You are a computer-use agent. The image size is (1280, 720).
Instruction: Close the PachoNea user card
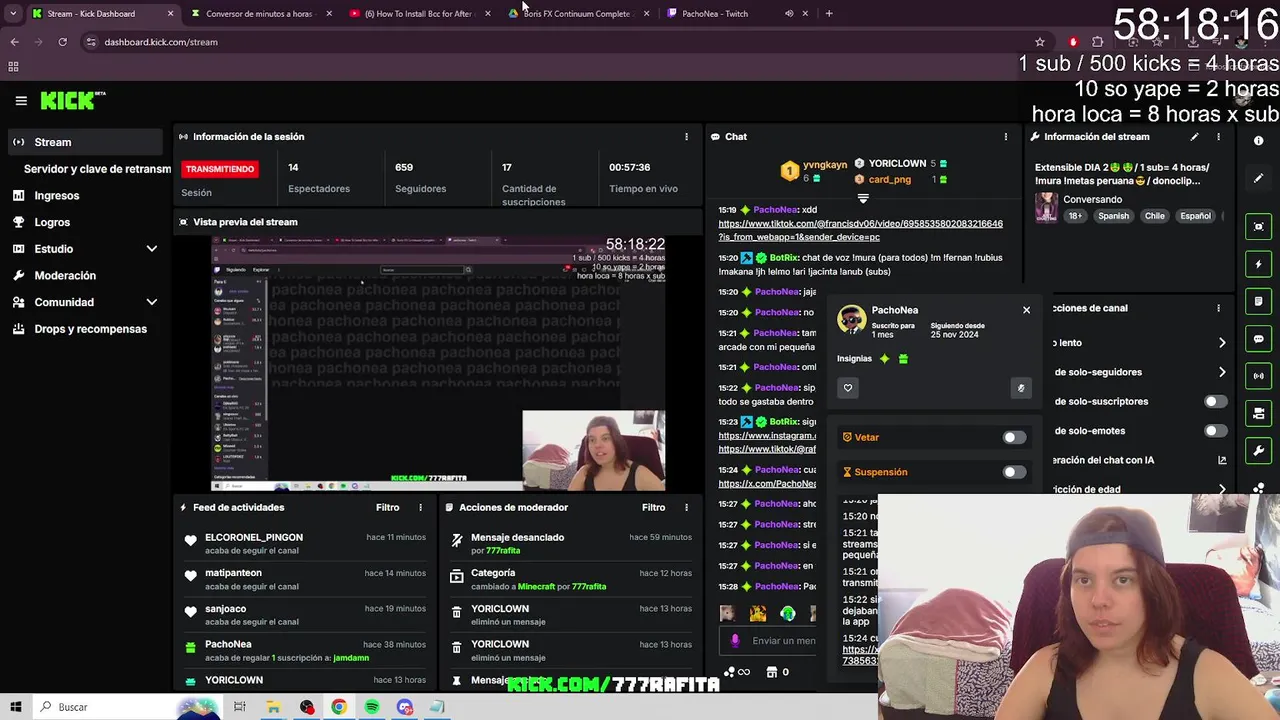pos(1026,310)
